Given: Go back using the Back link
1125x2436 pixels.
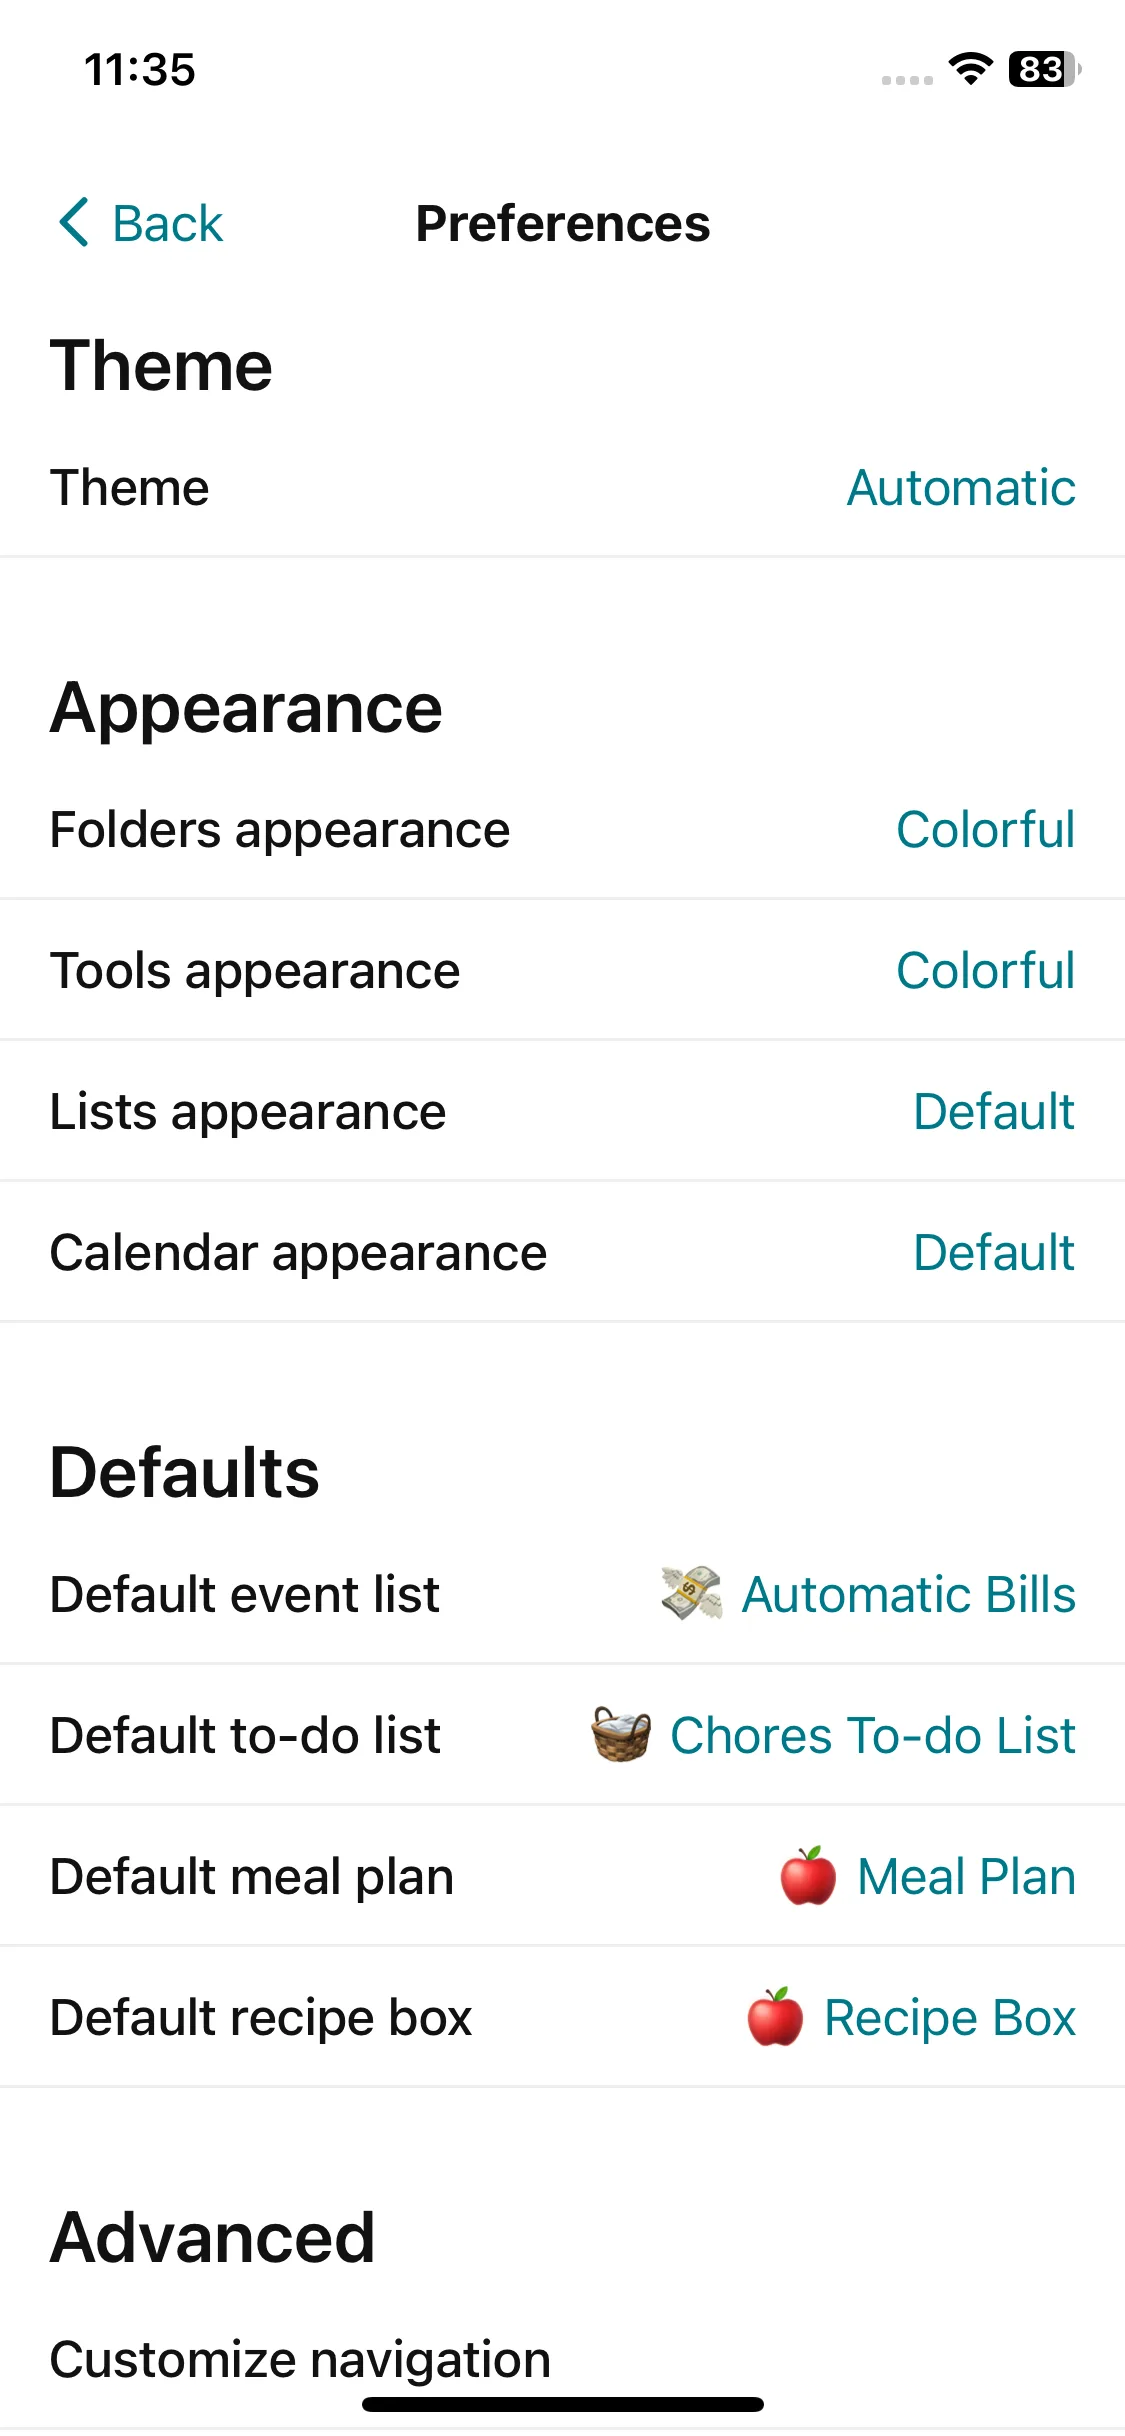Looking at the screenshot, I should click(167, 223).
